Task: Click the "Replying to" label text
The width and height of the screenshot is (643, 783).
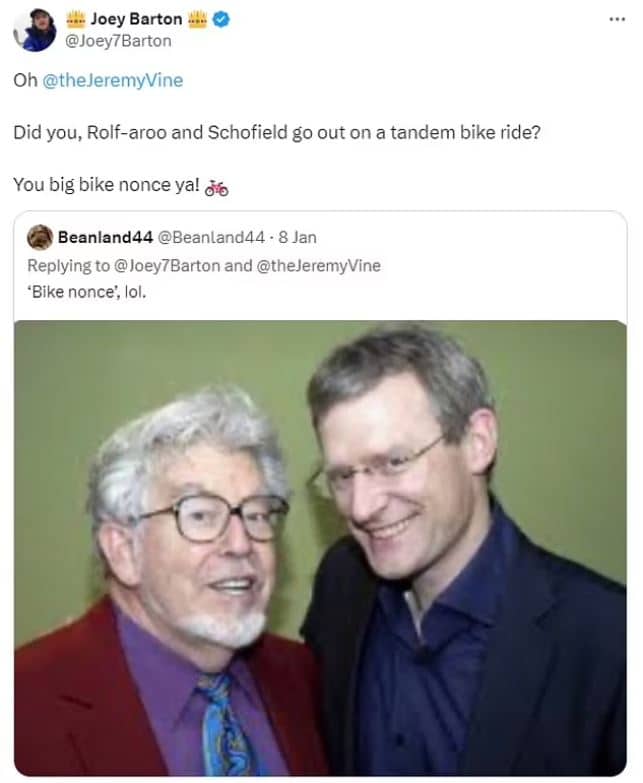Action: [x=68, y=265]
